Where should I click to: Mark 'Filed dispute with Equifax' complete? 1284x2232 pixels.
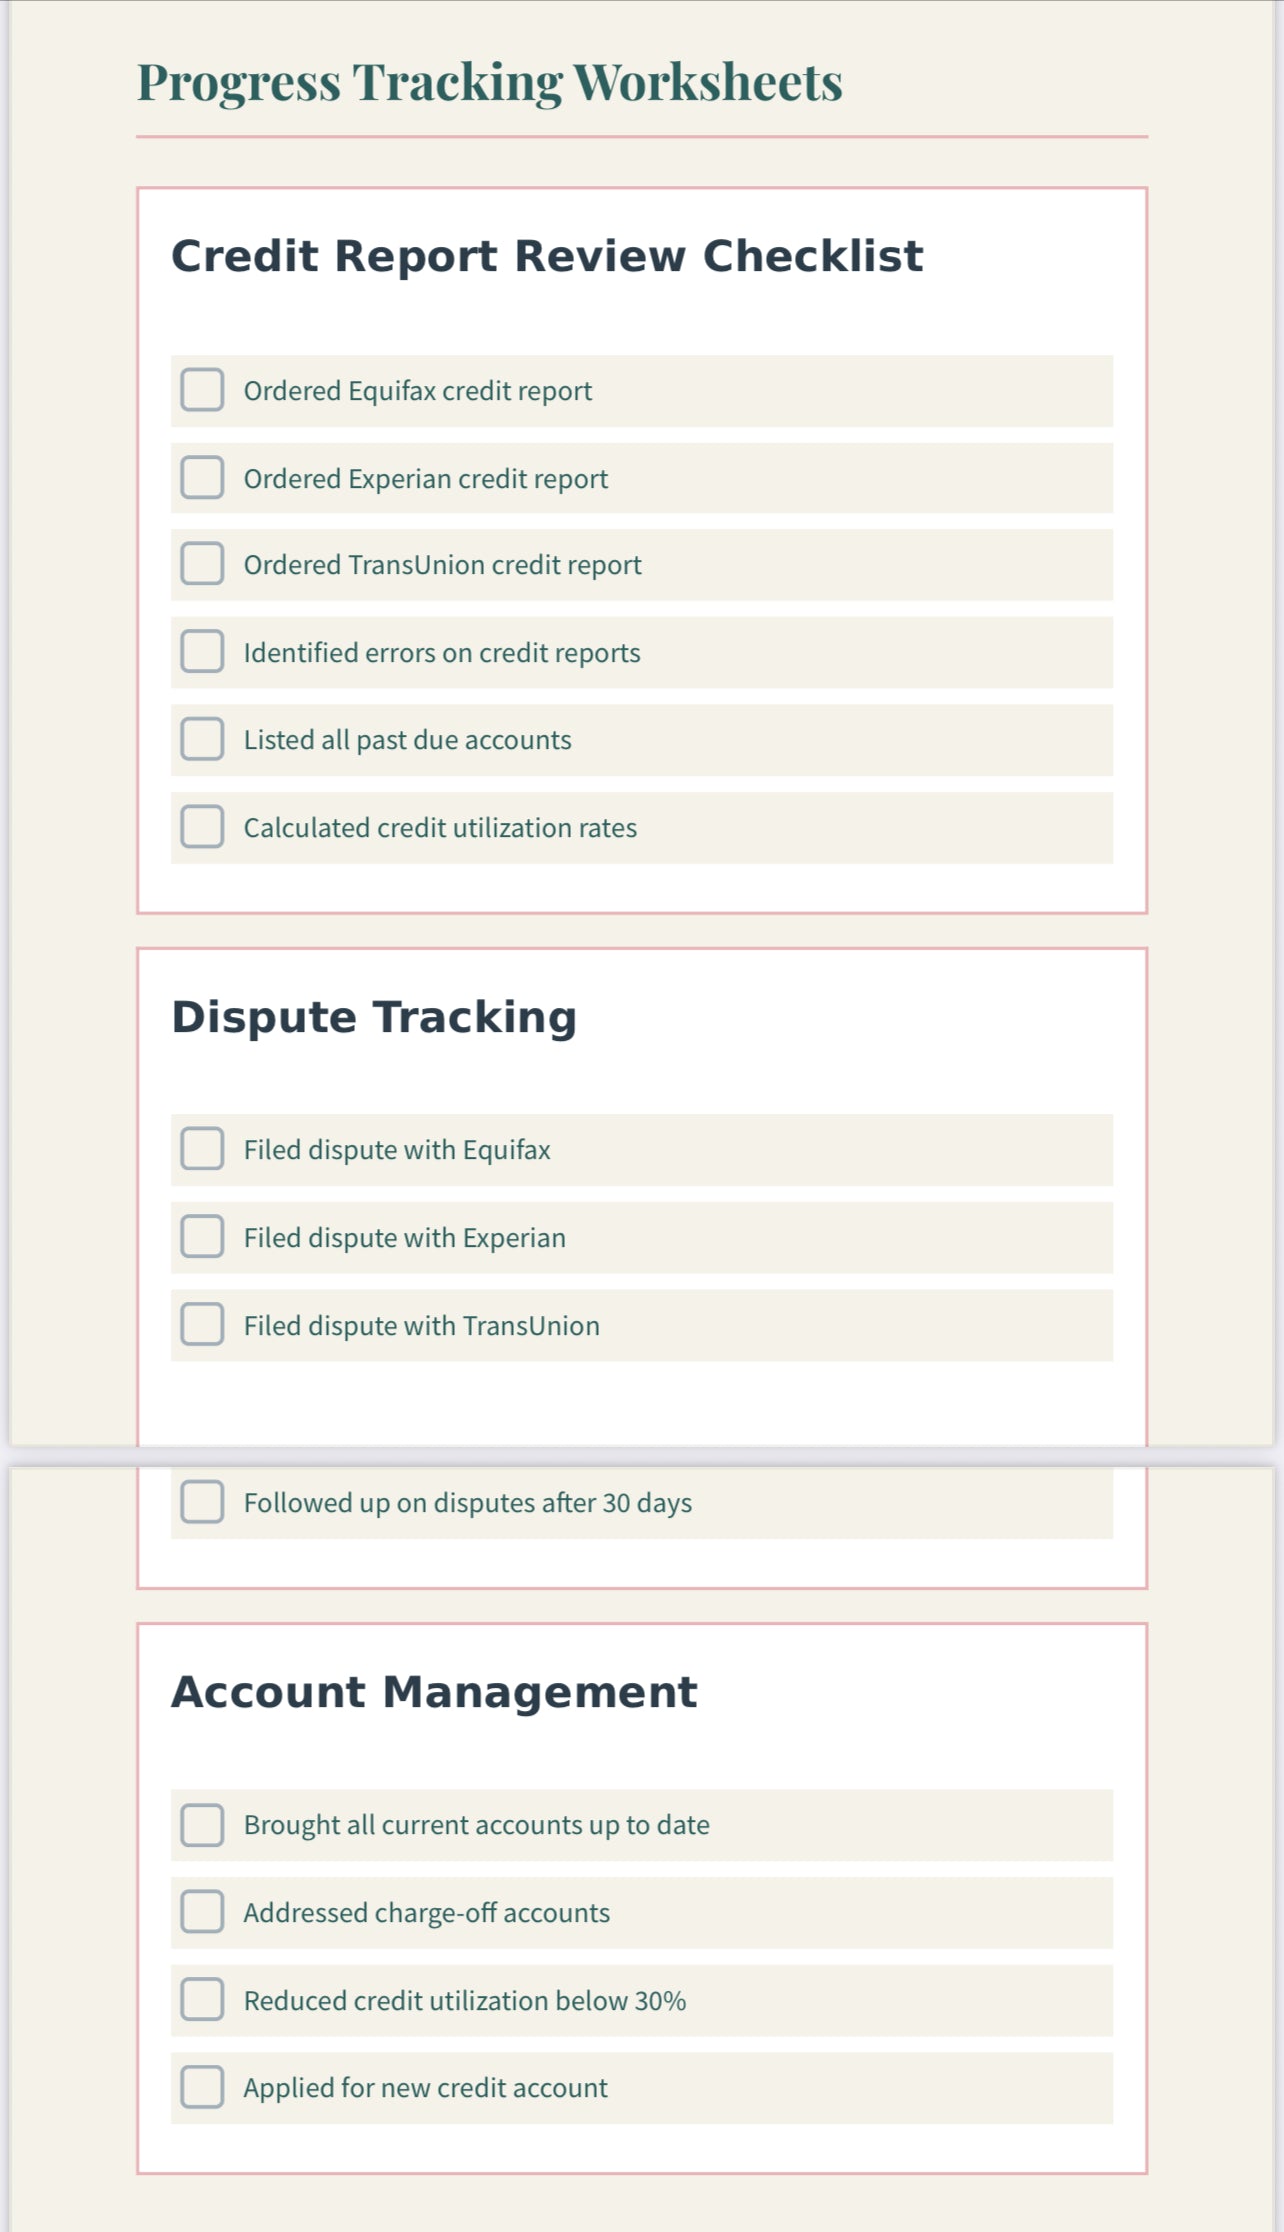click(x=202, y=1150)
